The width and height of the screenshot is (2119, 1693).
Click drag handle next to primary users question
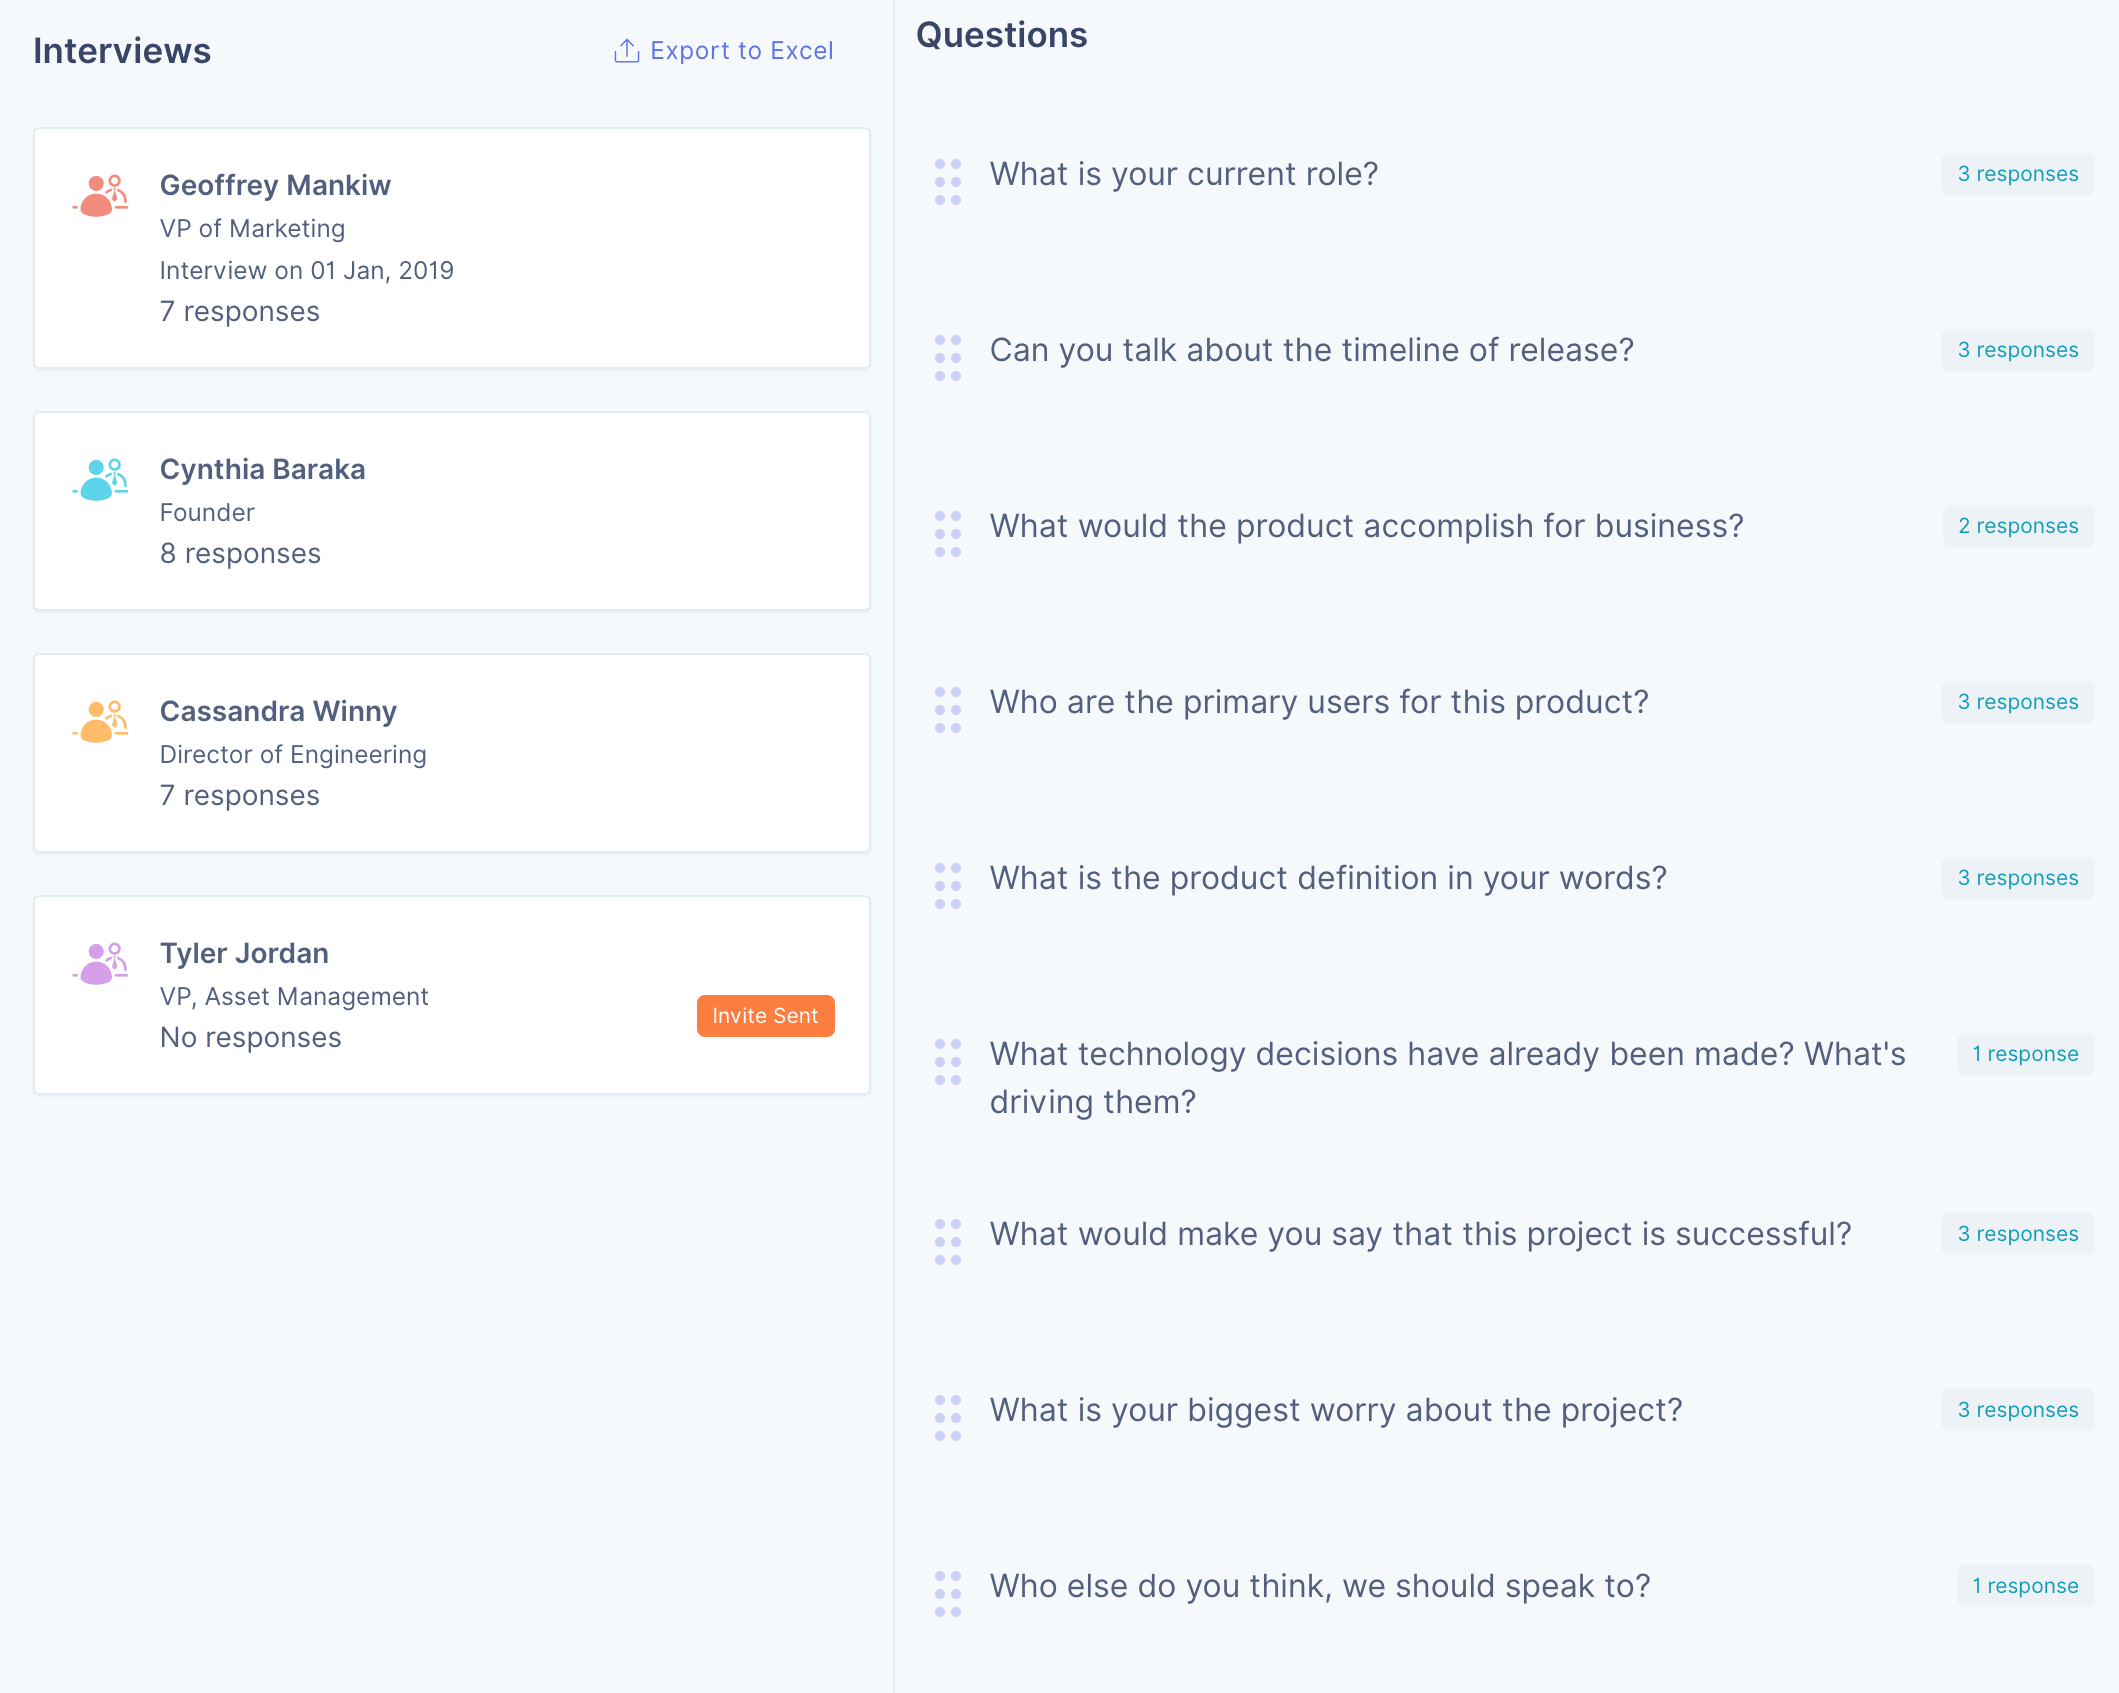click(947, 710)
